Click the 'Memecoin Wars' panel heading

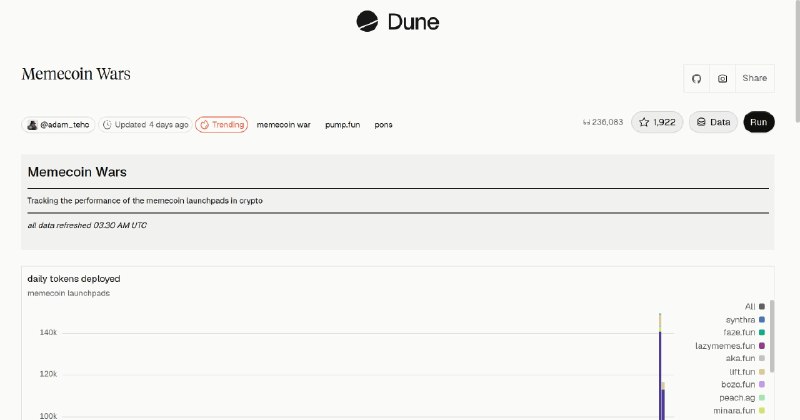coord(77,172)
